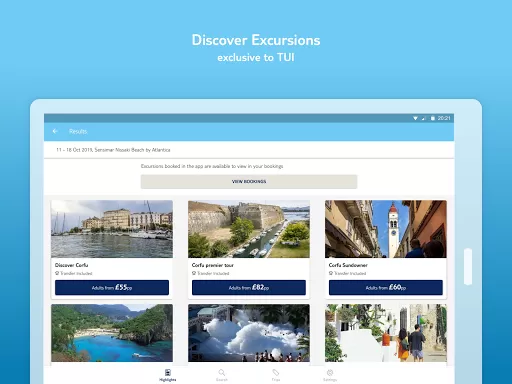Select Discover Corfu adults from £55 button
The image size is (512, 384).
(x=112, y=287)
